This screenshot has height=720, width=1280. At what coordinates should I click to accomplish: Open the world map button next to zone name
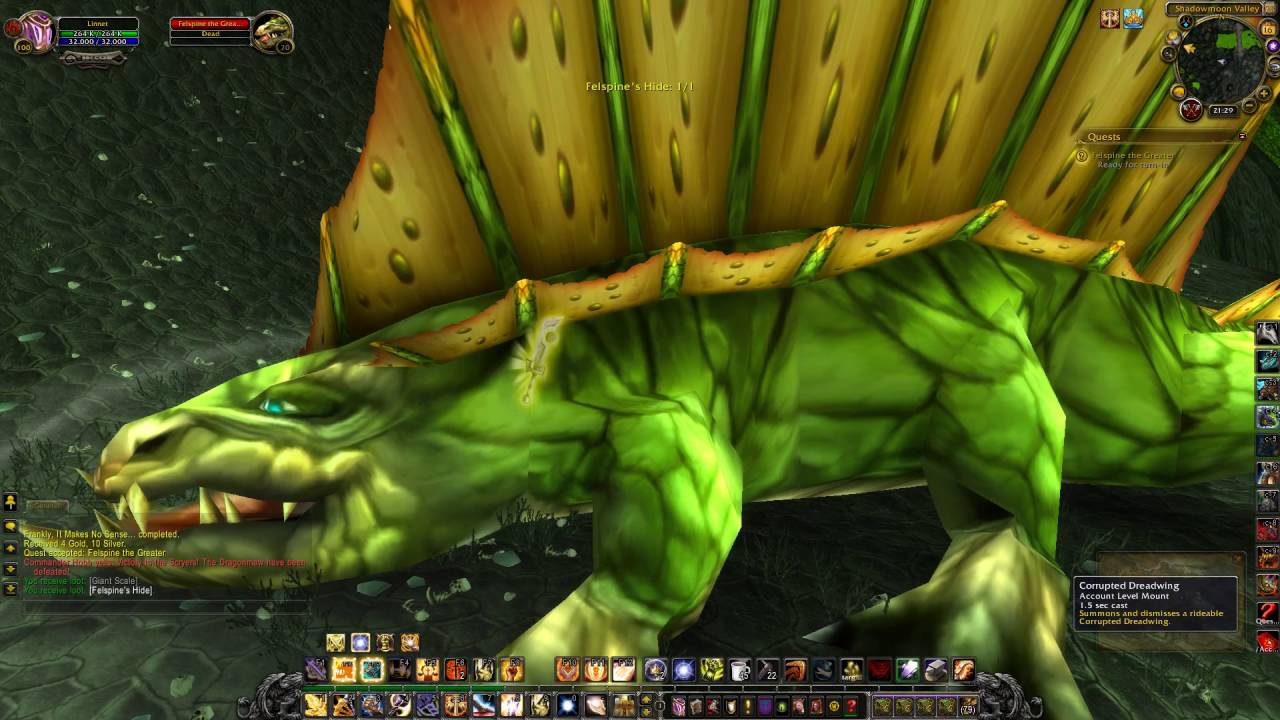pos(1270,9)
